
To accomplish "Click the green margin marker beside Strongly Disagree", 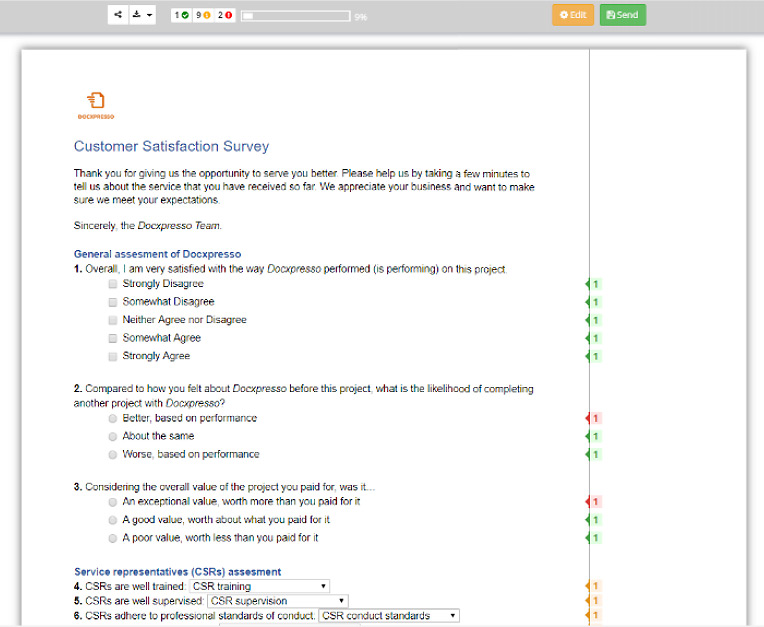I will pos(593,284).
